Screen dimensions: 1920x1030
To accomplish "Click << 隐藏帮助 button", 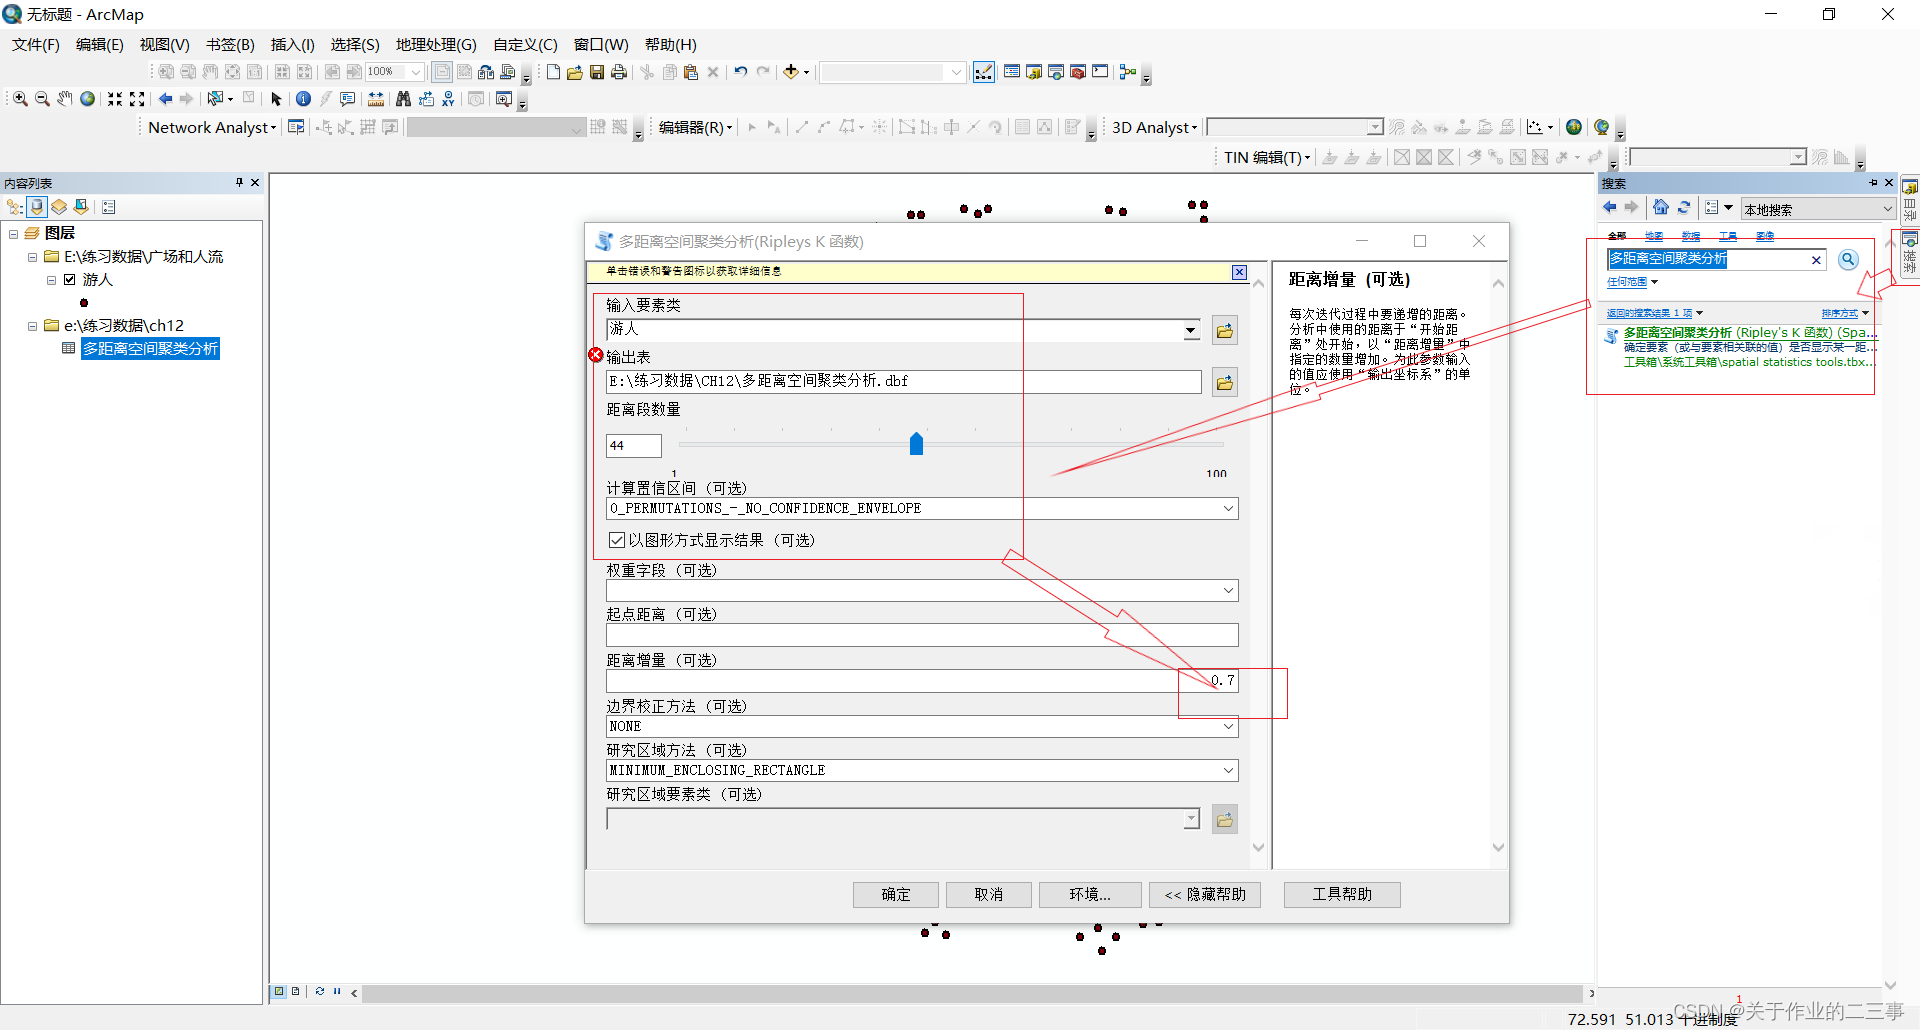I will (x=1205, y=895).
